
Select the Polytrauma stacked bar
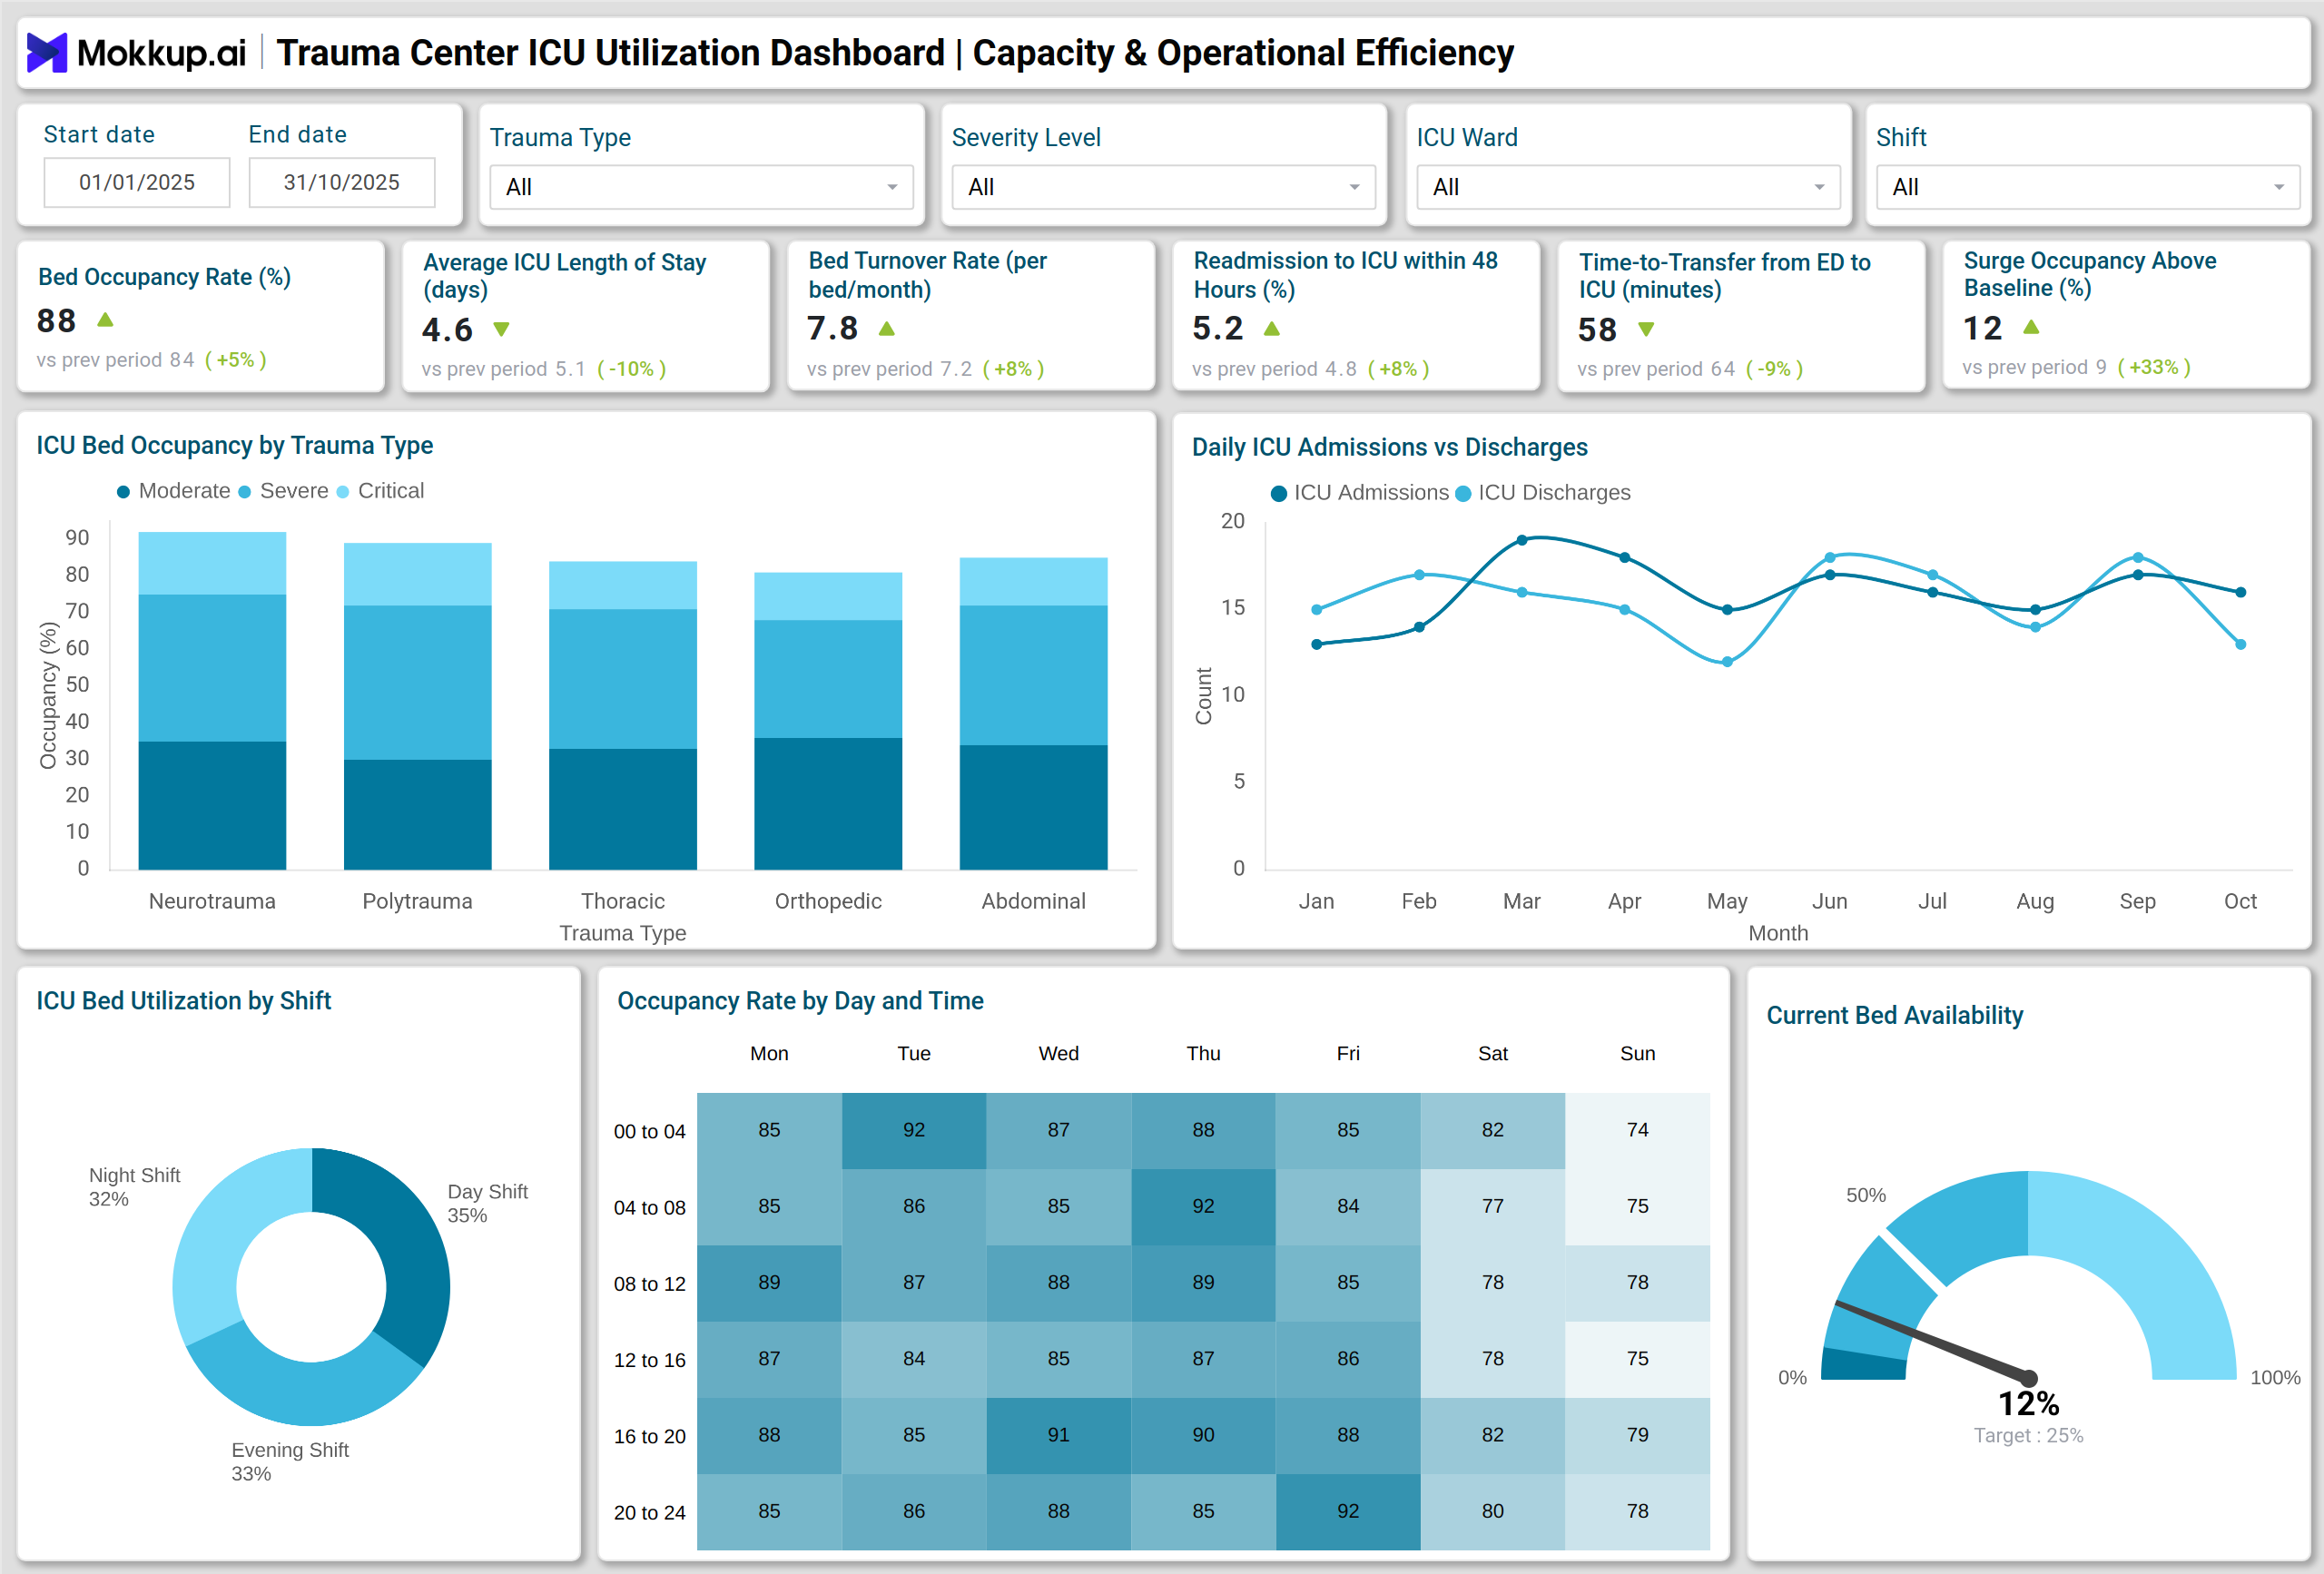tap(418, 706)
